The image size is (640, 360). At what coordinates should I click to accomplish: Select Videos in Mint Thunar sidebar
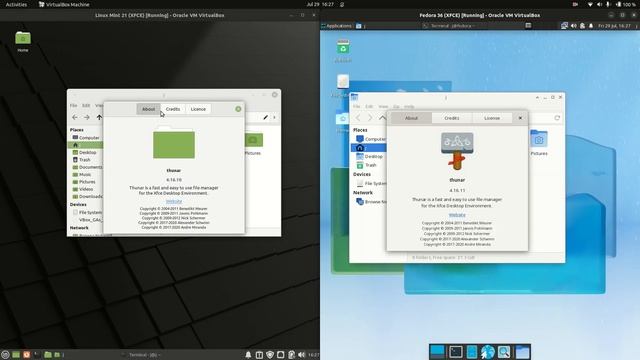(86, 189)
